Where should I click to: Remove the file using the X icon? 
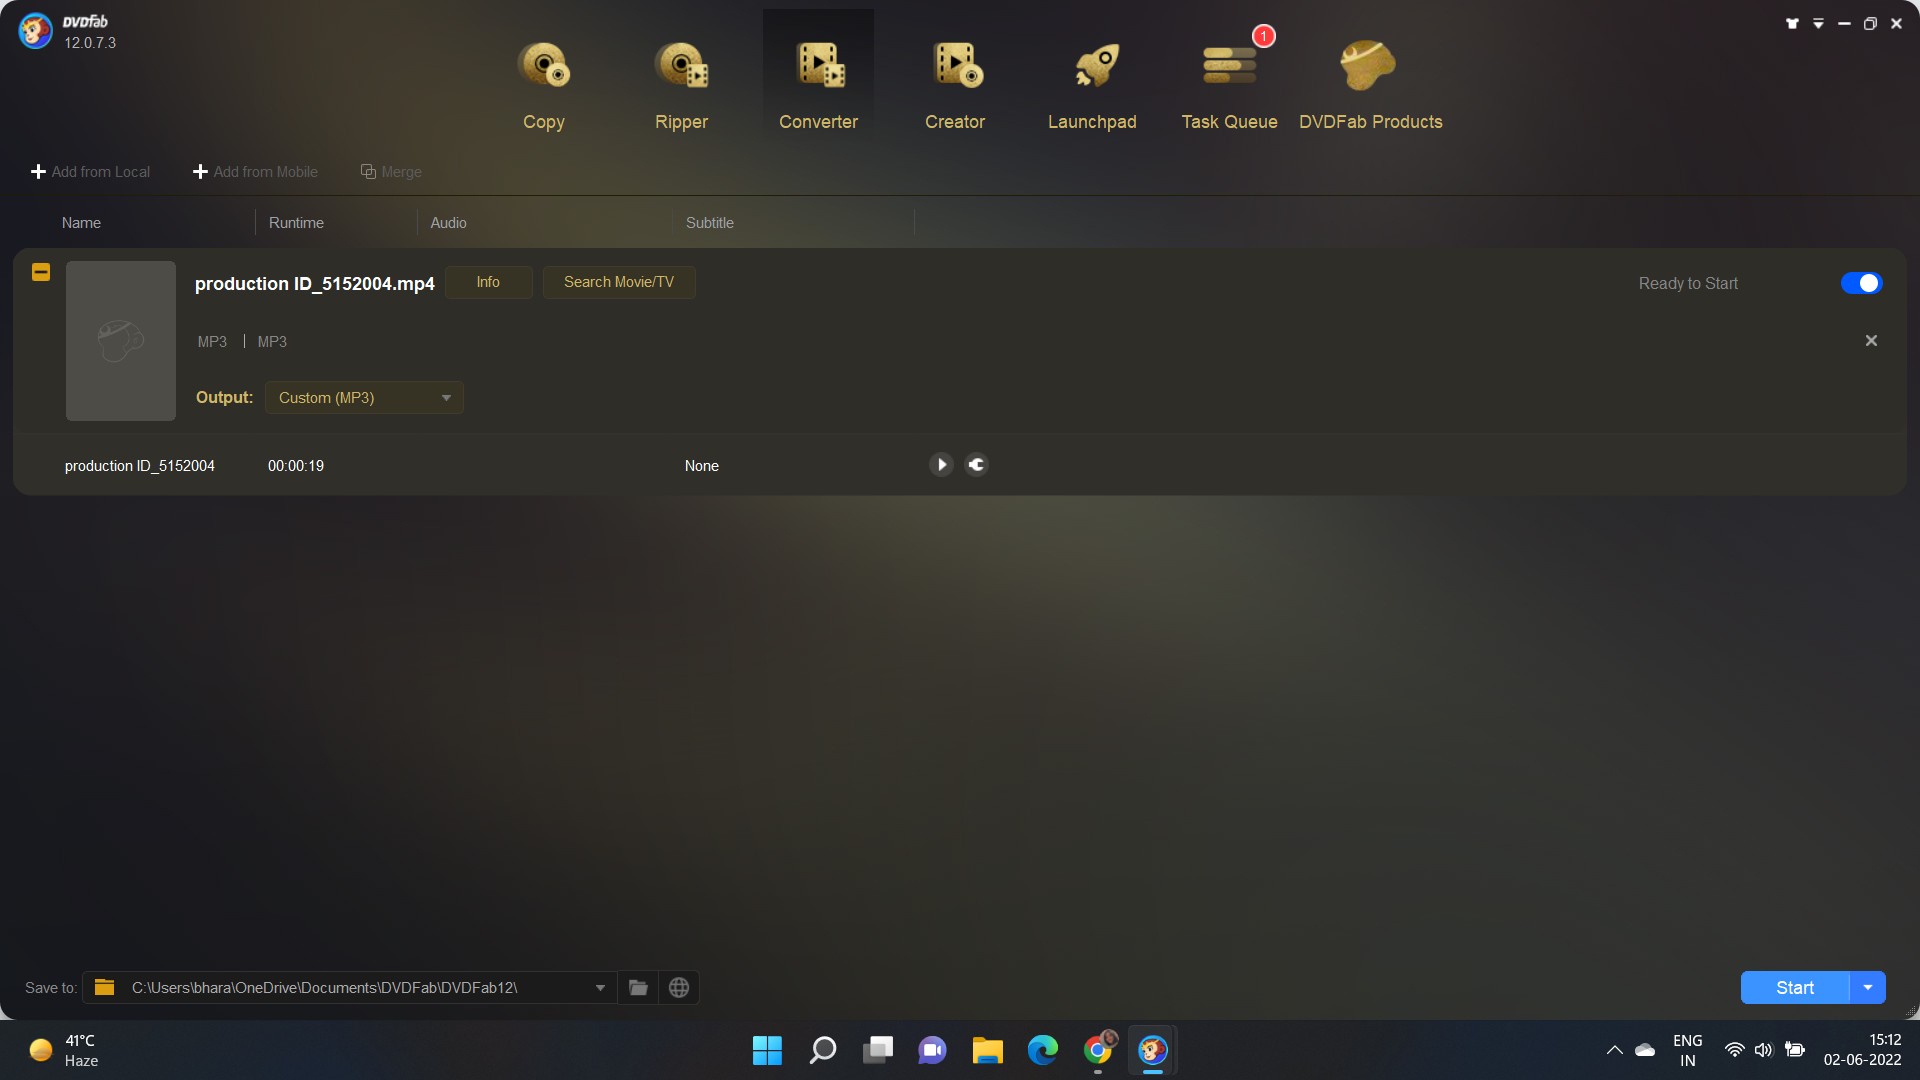1871,340
